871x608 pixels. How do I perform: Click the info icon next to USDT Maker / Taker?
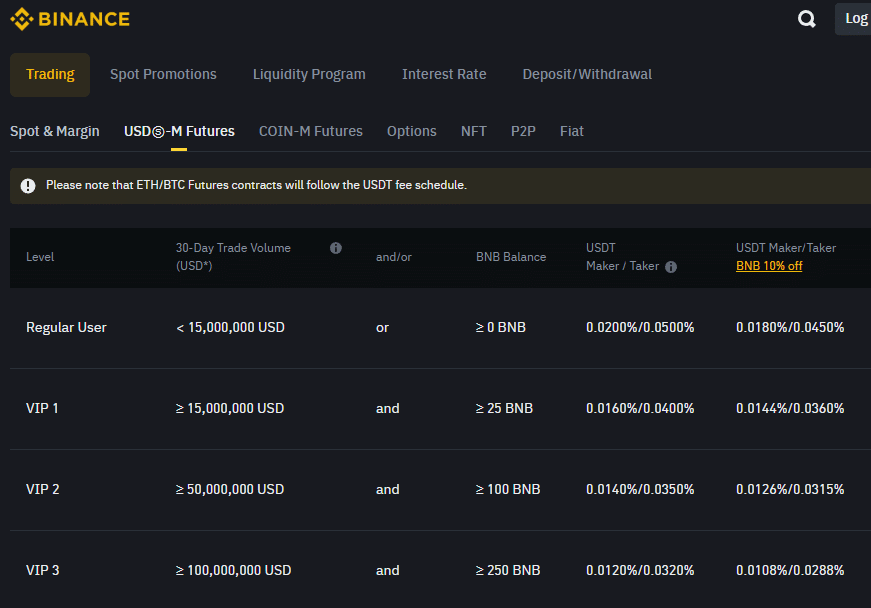tap(671, 267)
